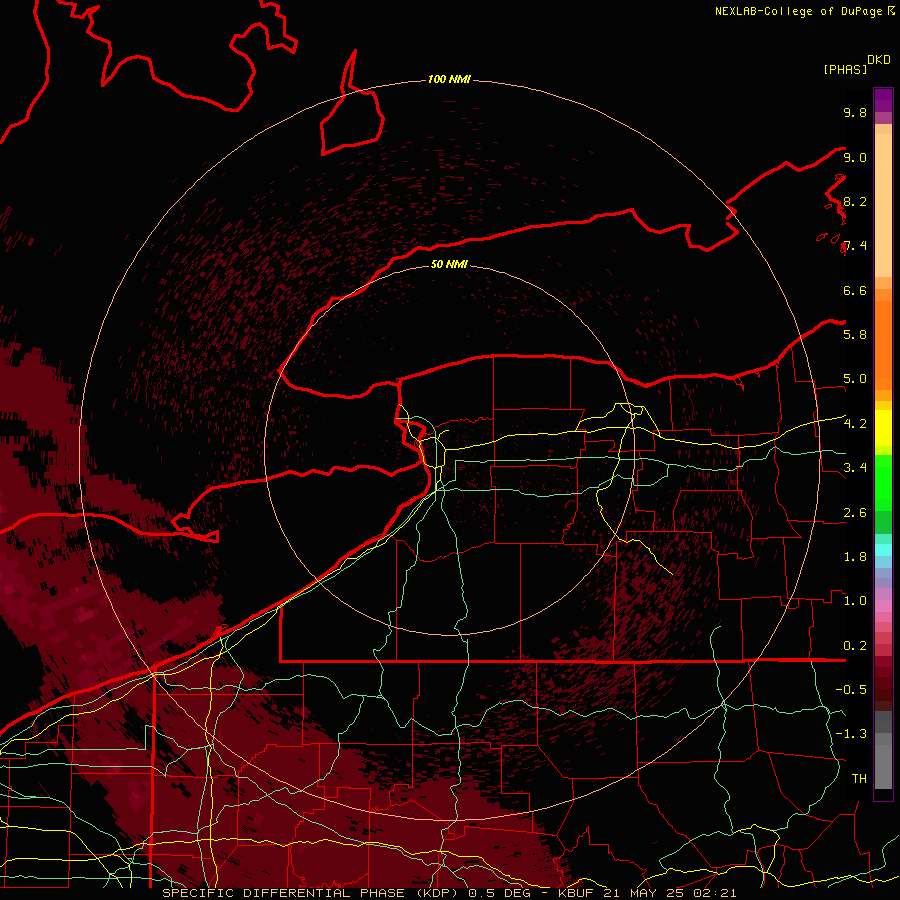
Task: Pick the pink band on the color bar
Action: [883, 606]
